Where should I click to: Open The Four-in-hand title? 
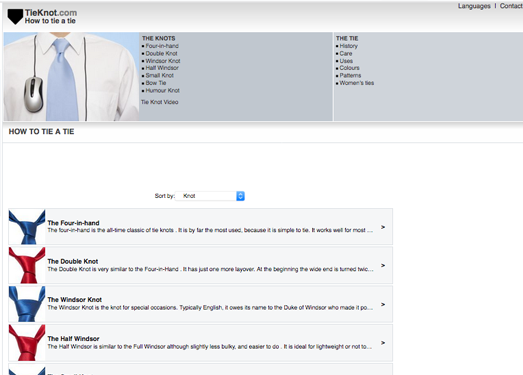click(x=73, y=223)
